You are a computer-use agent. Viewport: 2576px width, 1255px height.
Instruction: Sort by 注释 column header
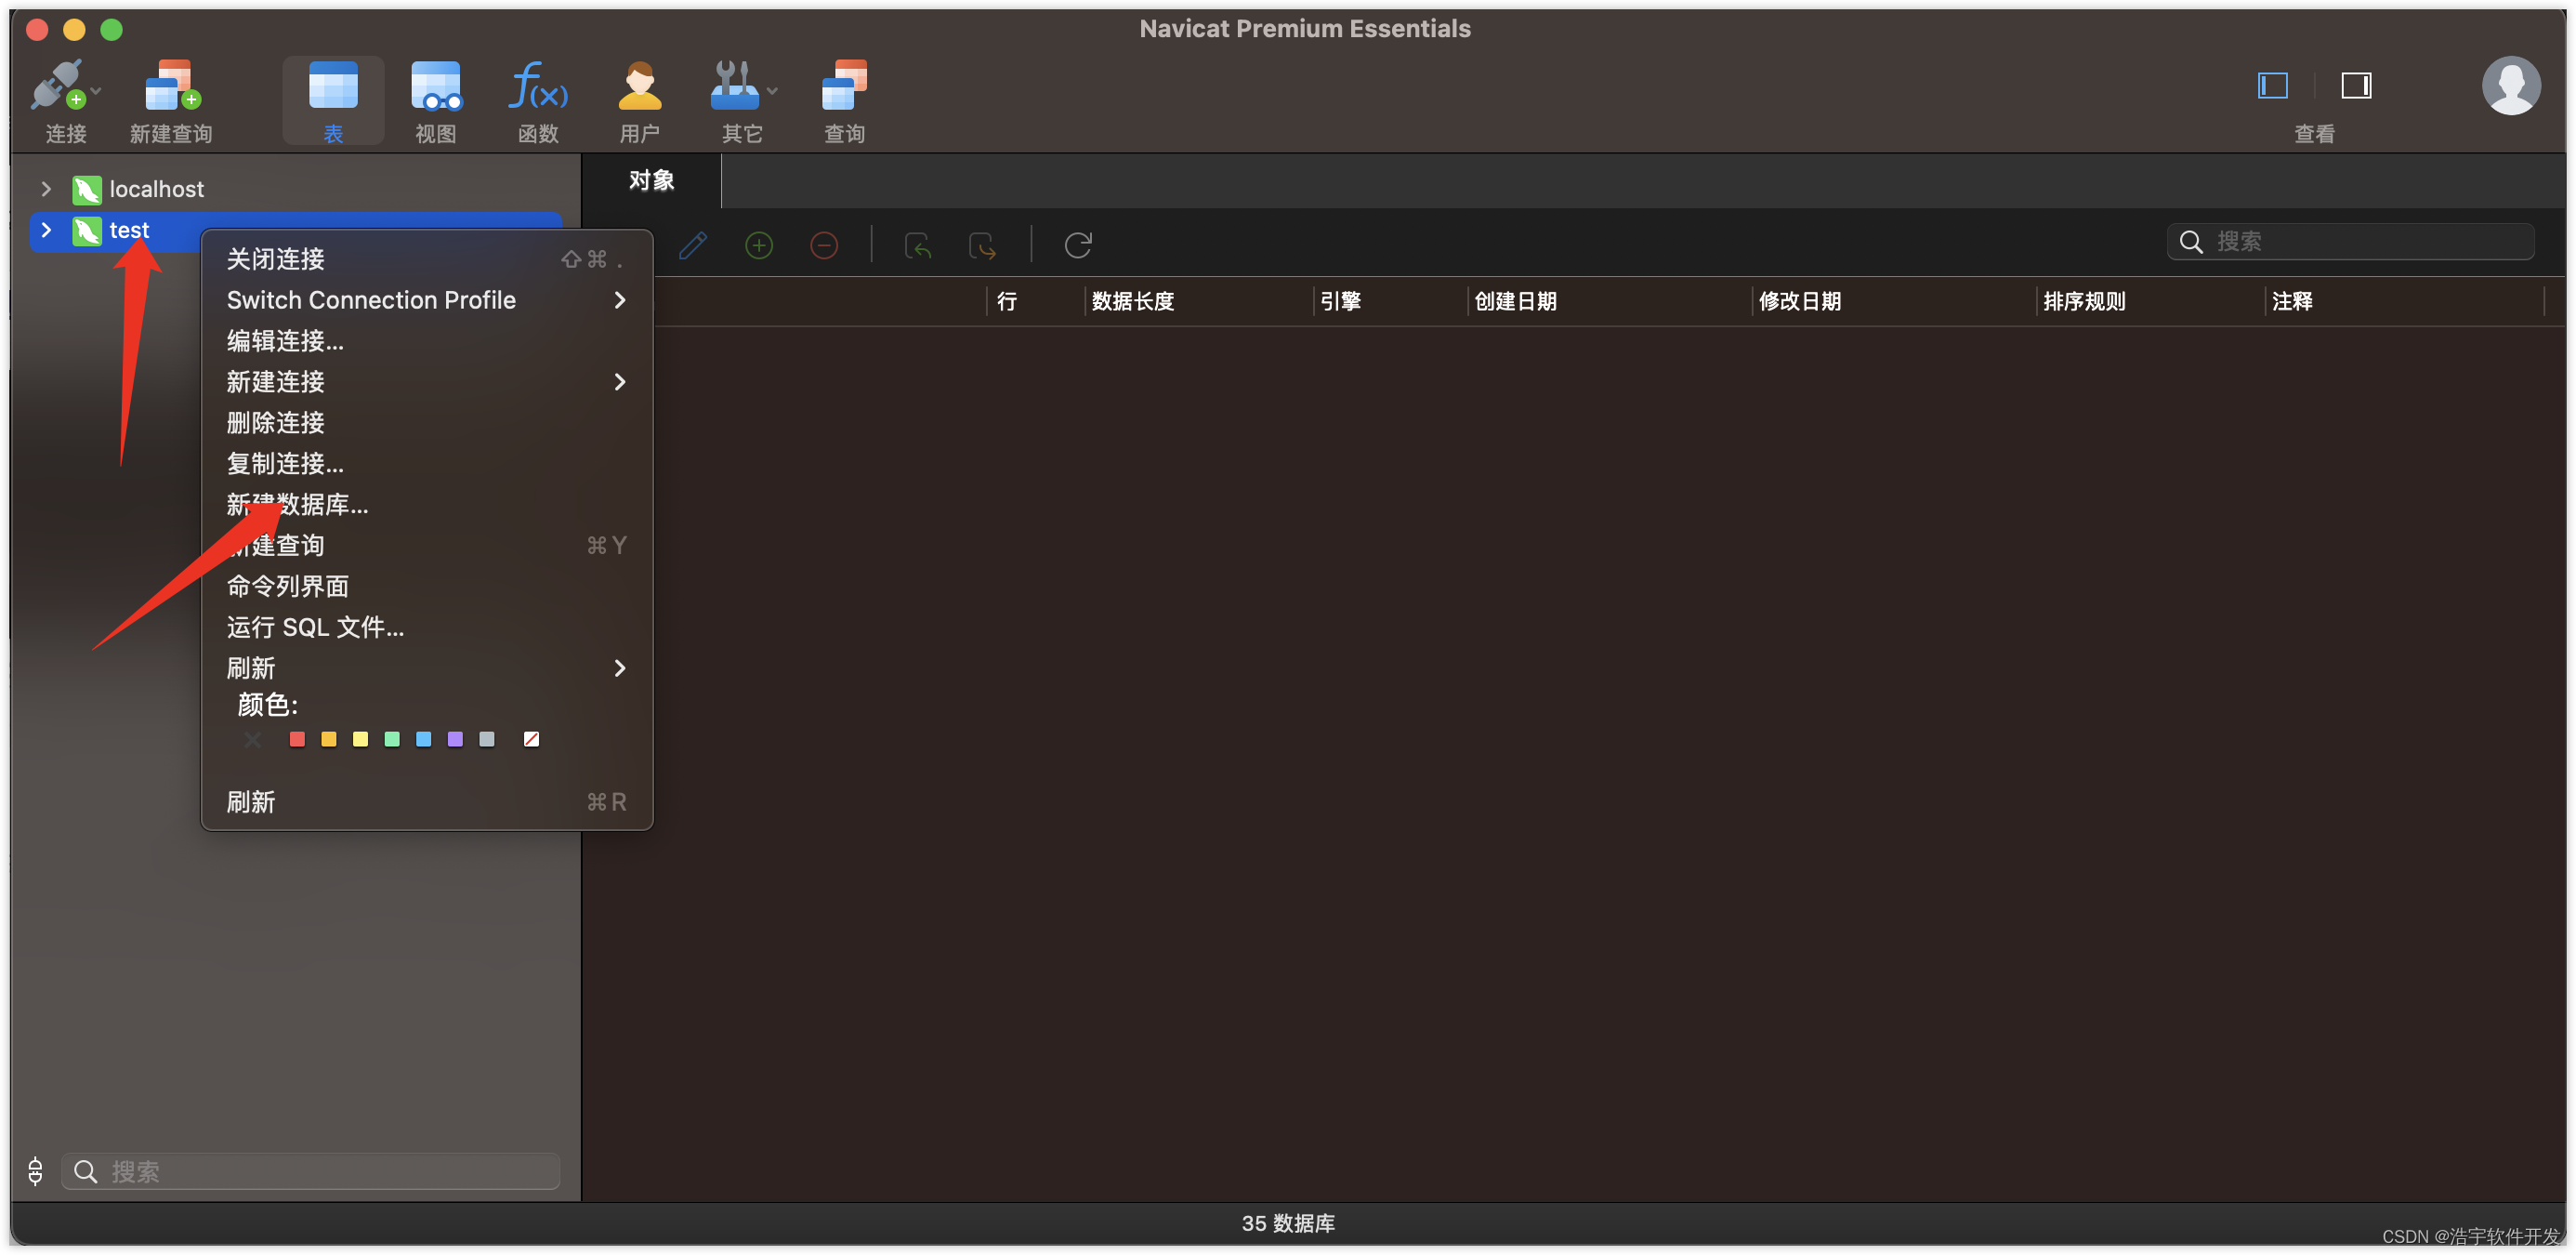(2404, 301)
